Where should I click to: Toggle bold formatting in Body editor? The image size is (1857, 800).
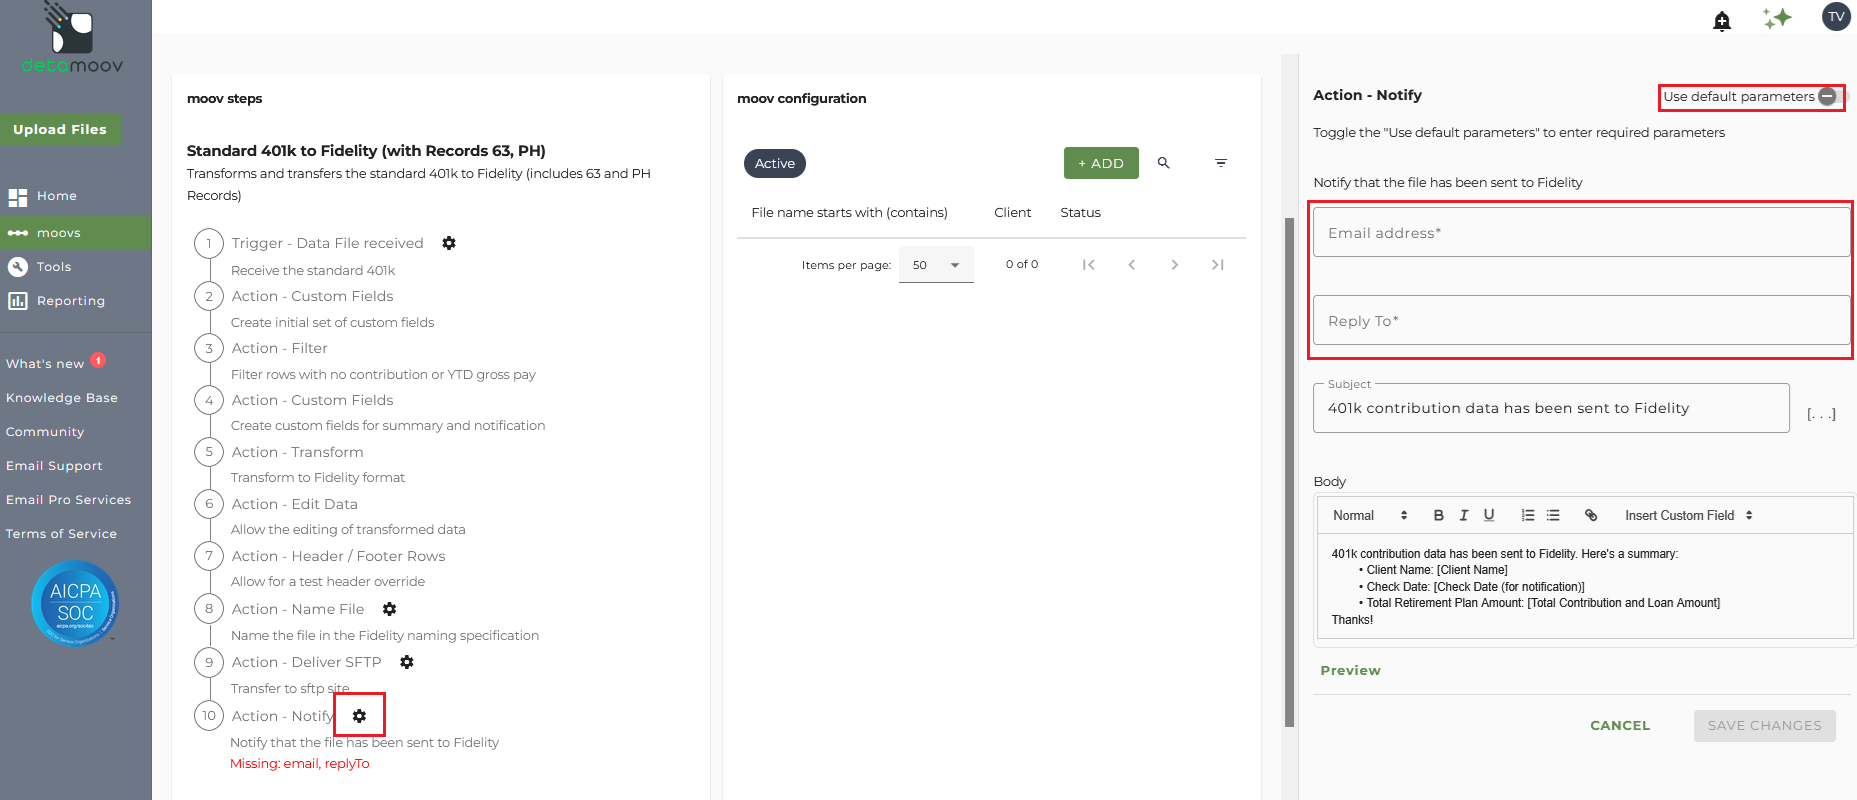[1439, 516]
